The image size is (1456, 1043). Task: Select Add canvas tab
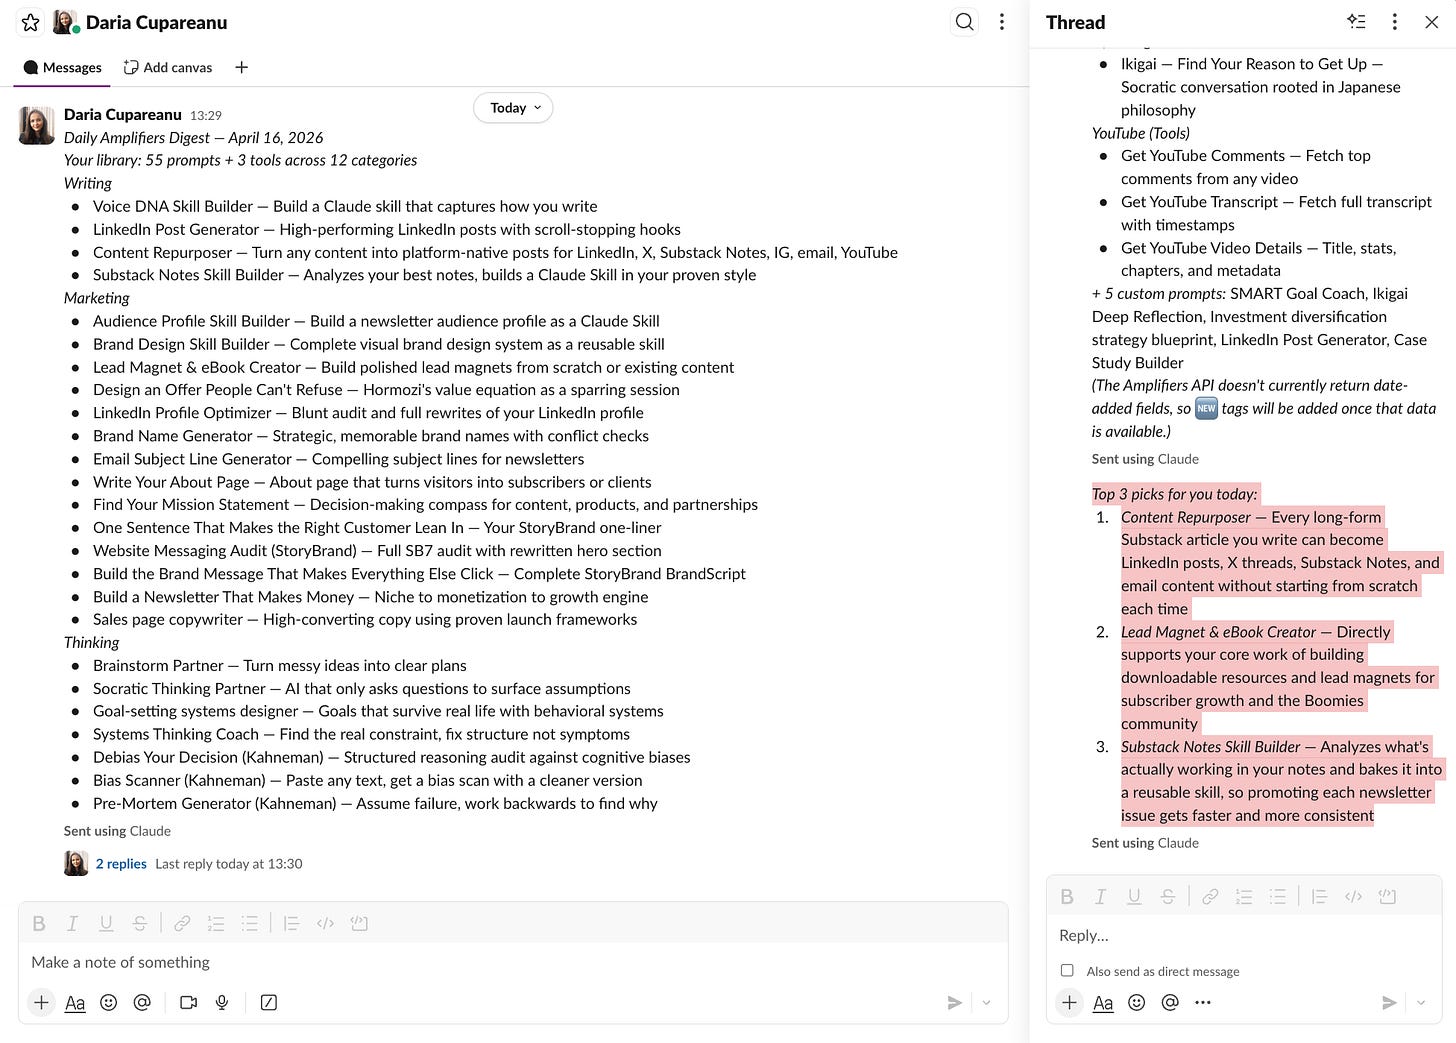(x=168, y=67)
